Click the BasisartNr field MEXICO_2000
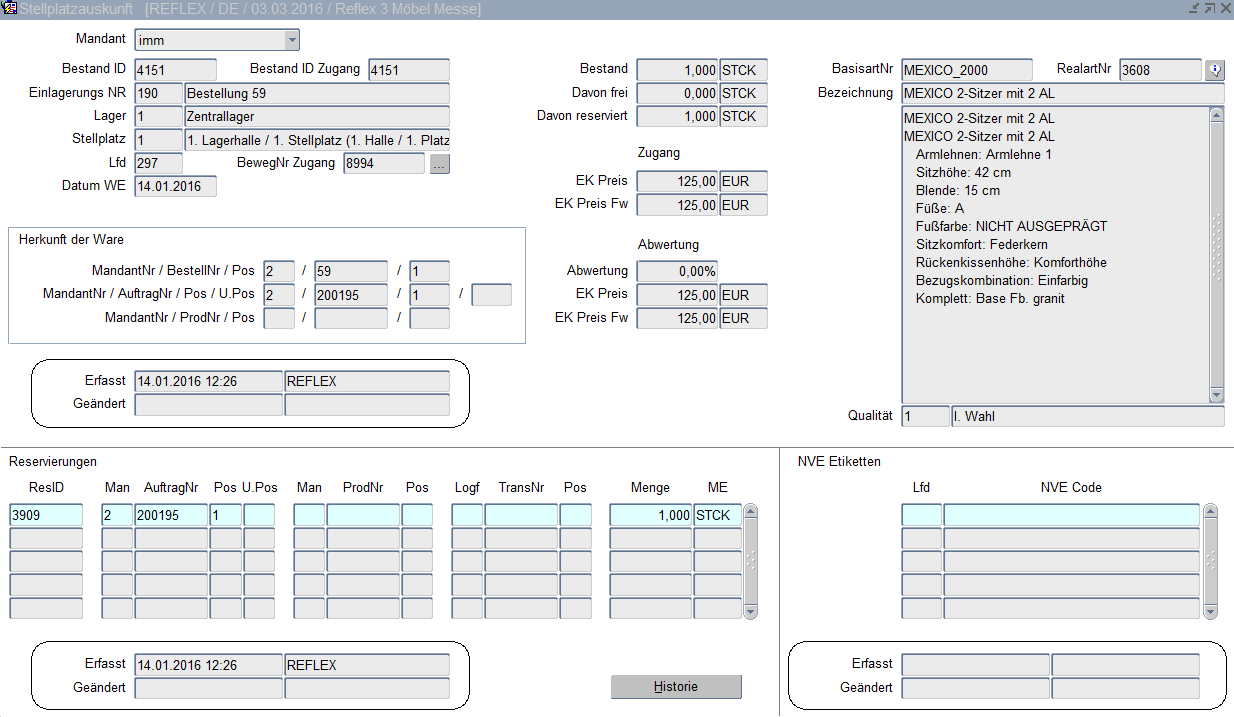 966,70
